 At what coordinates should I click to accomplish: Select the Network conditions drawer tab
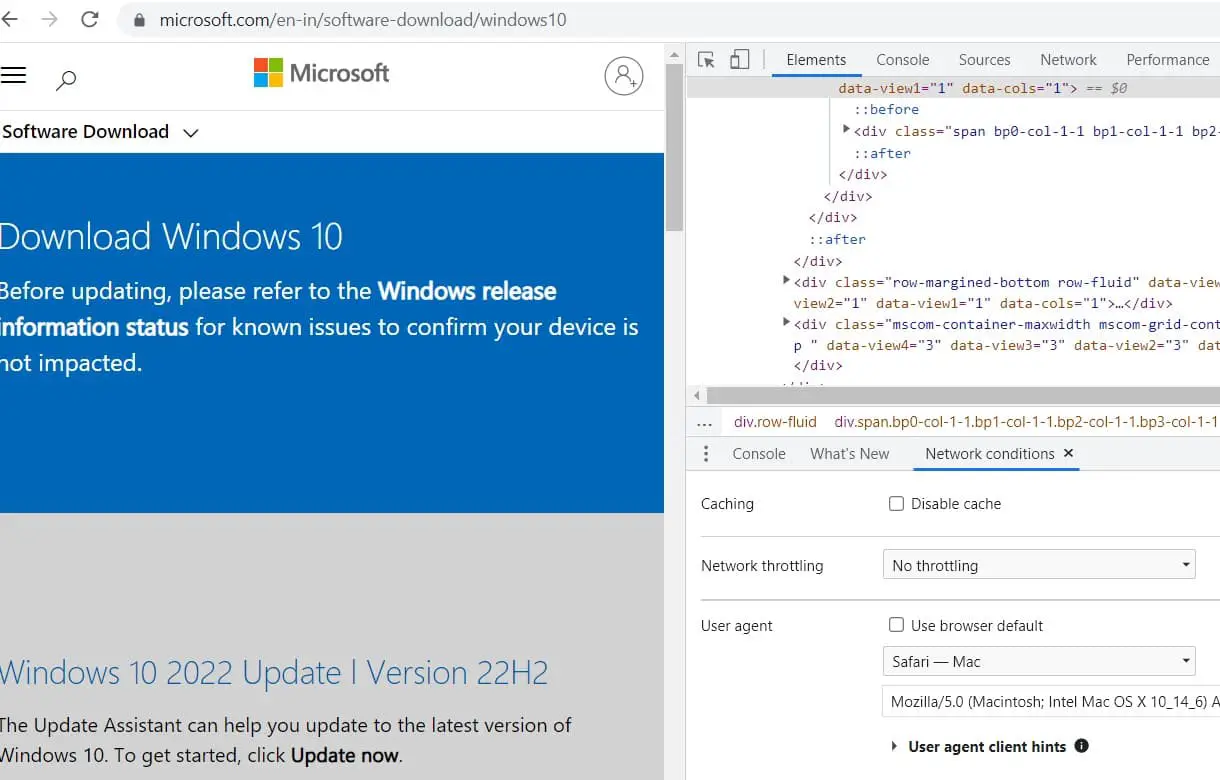coord(990,454)
